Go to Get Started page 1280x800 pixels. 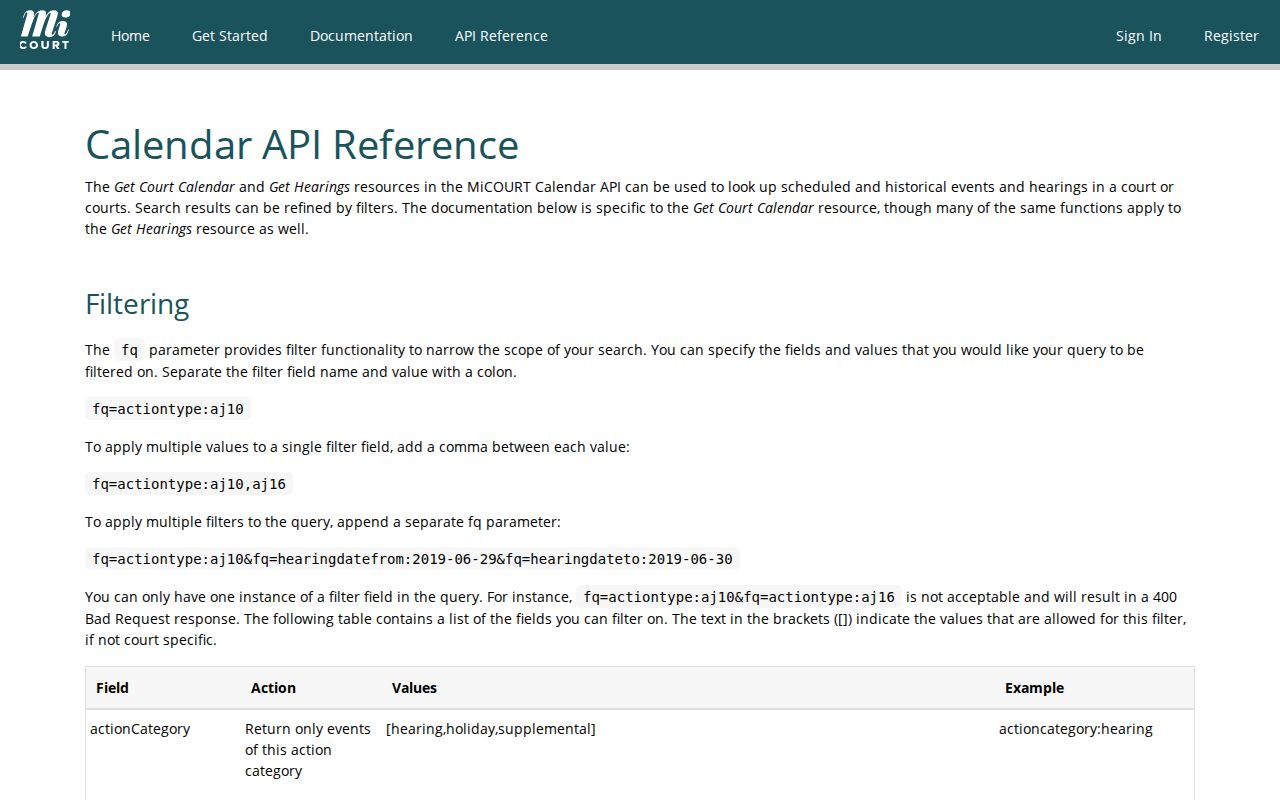230,36
